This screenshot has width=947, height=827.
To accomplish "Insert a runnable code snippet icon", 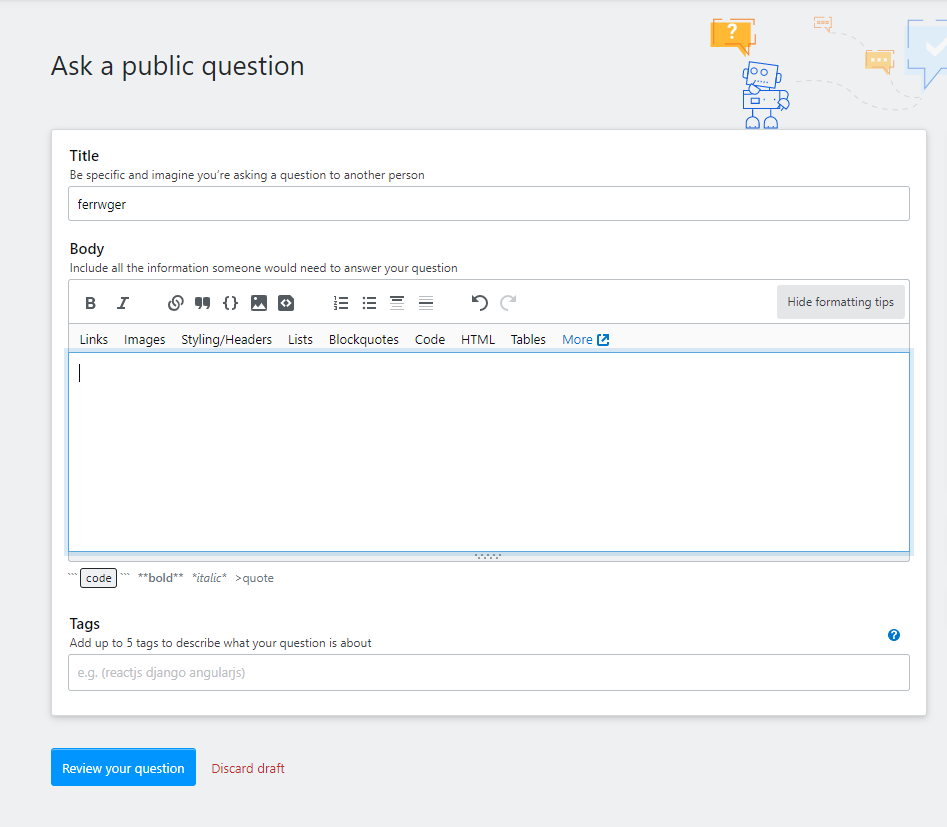I will [286, 303].
